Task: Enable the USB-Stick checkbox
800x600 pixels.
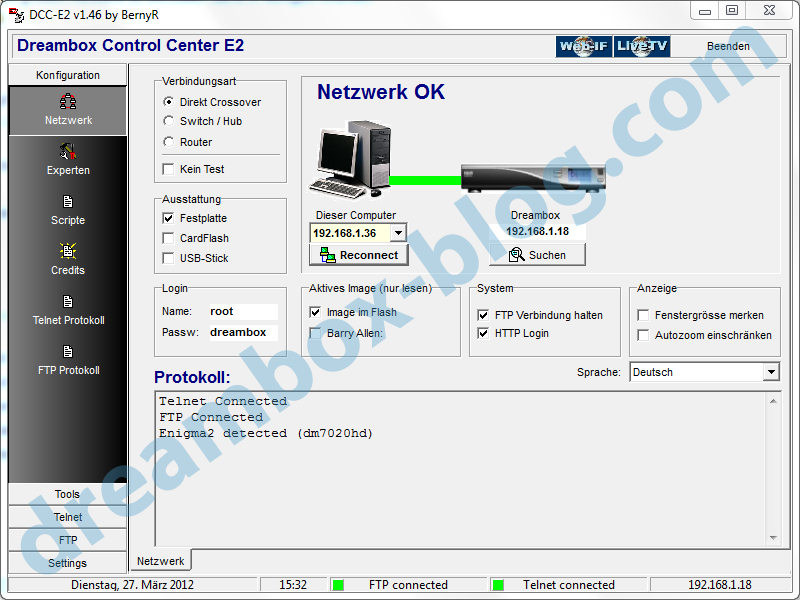Action: click(168, 258)
